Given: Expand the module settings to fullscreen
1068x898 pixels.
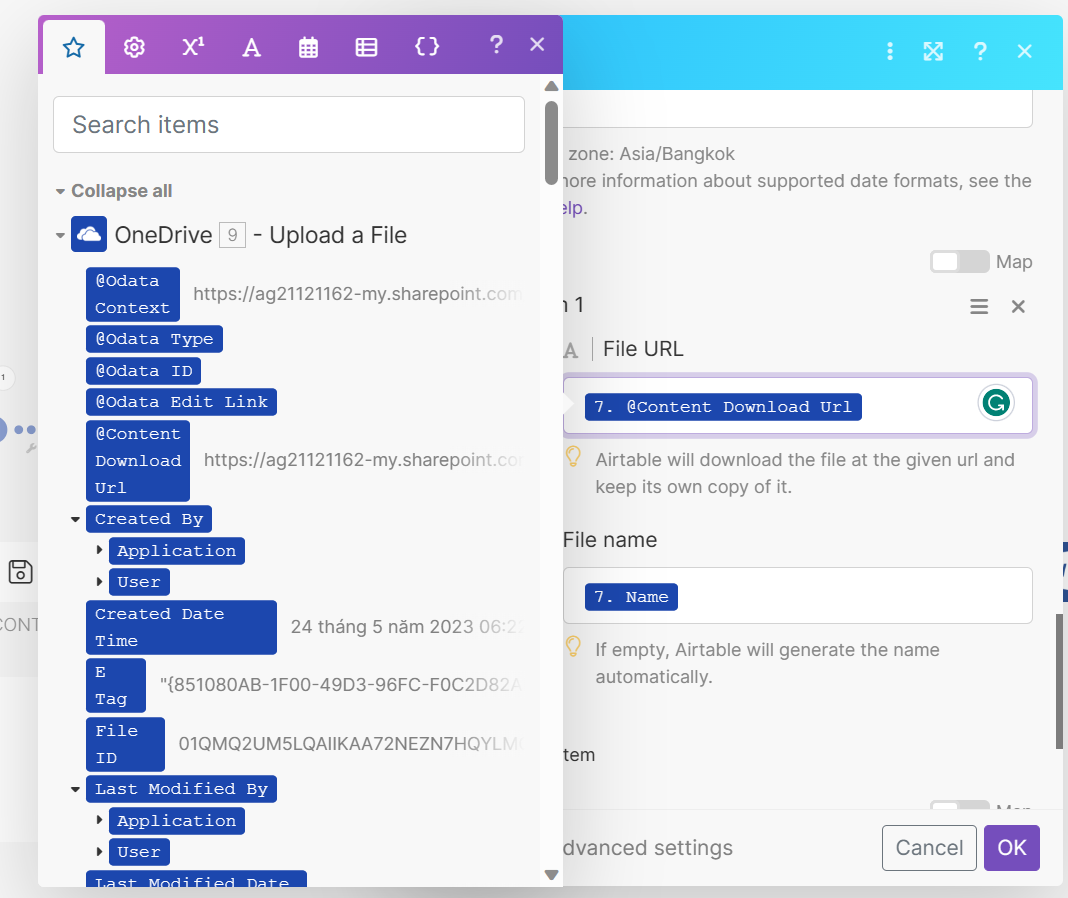Looking at the screenshot, I should point(933,51).
